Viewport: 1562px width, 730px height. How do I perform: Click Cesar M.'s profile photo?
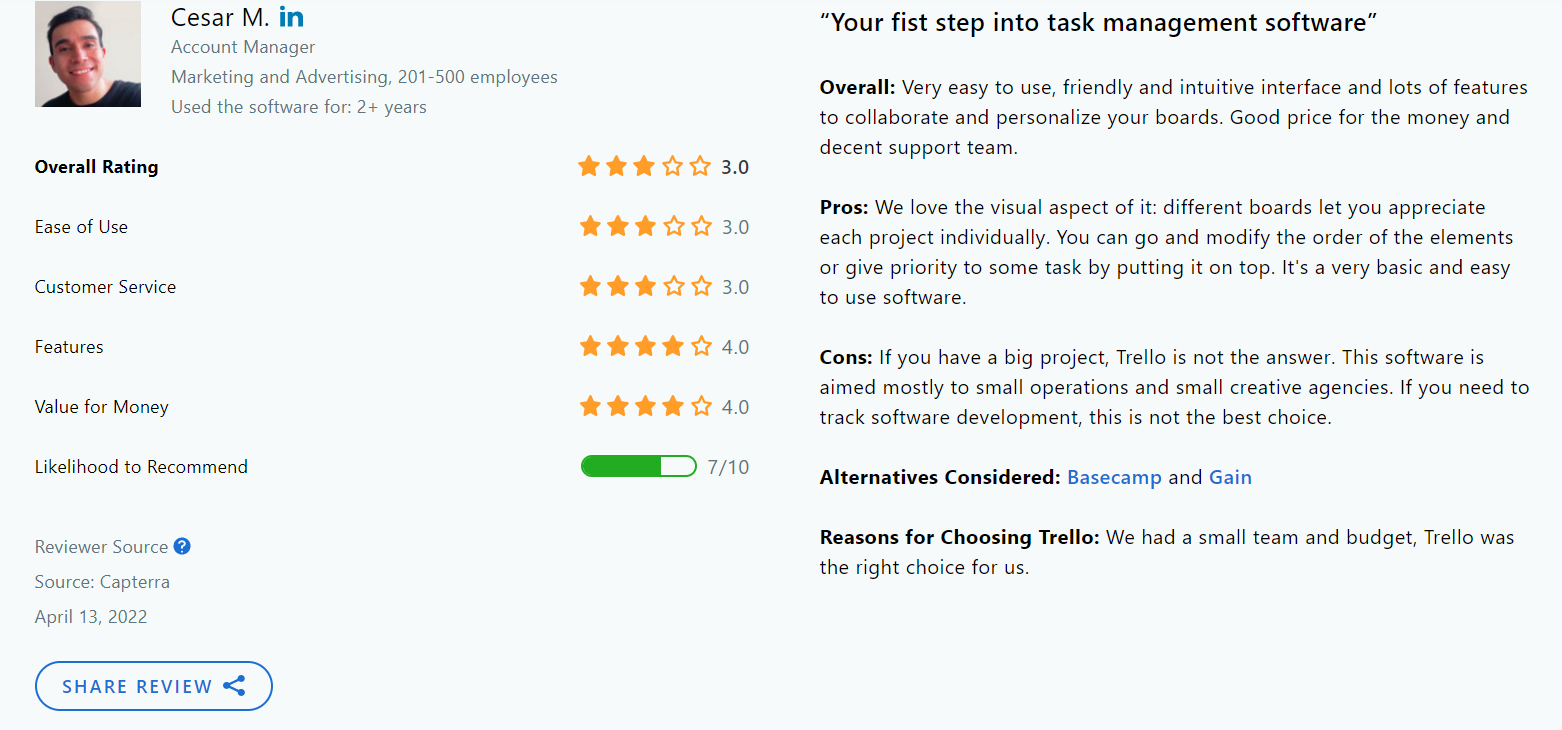click(x=88, y=54)
